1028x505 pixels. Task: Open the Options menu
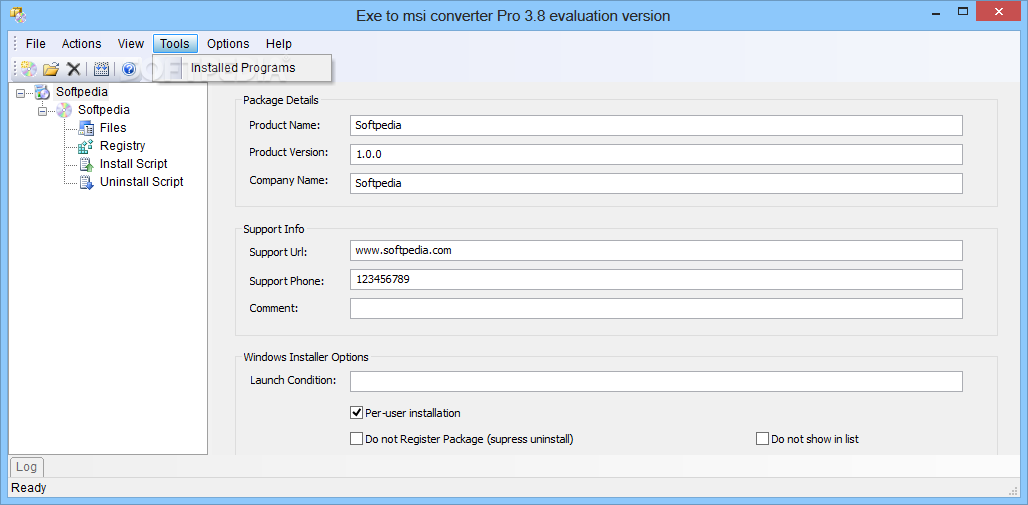(x=228, y=44)
